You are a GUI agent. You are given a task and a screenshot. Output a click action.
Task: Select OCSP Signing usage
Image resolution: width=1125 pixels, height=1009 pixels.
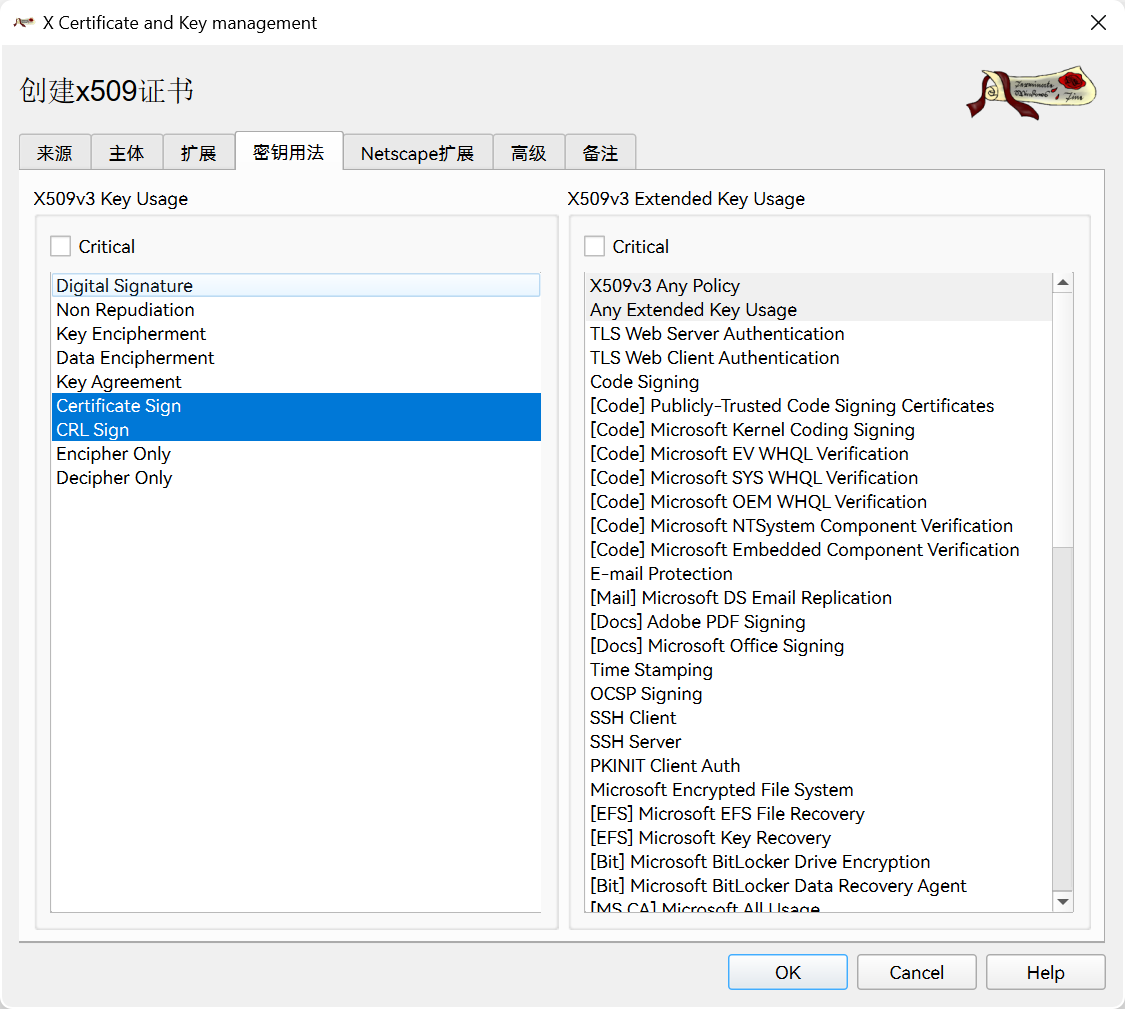[819, 693]
